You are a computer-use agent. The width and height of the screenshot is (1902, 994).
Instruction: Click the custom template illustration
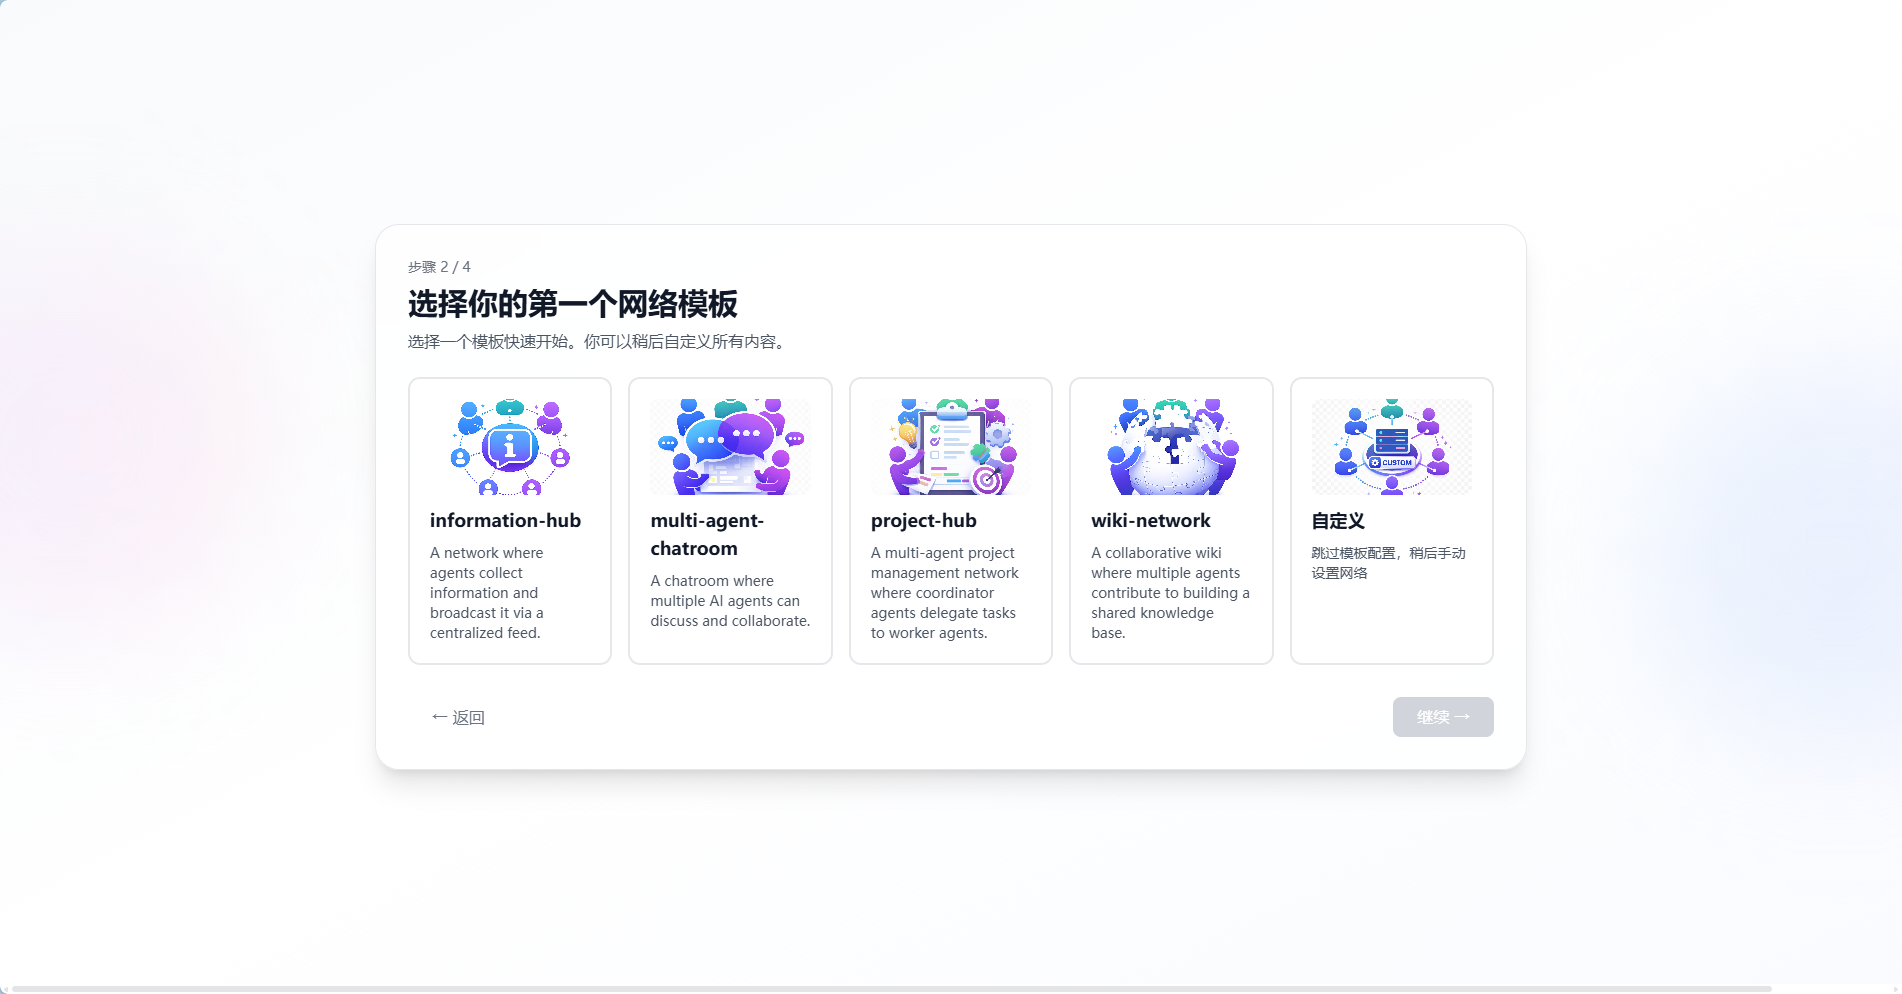1392,447
